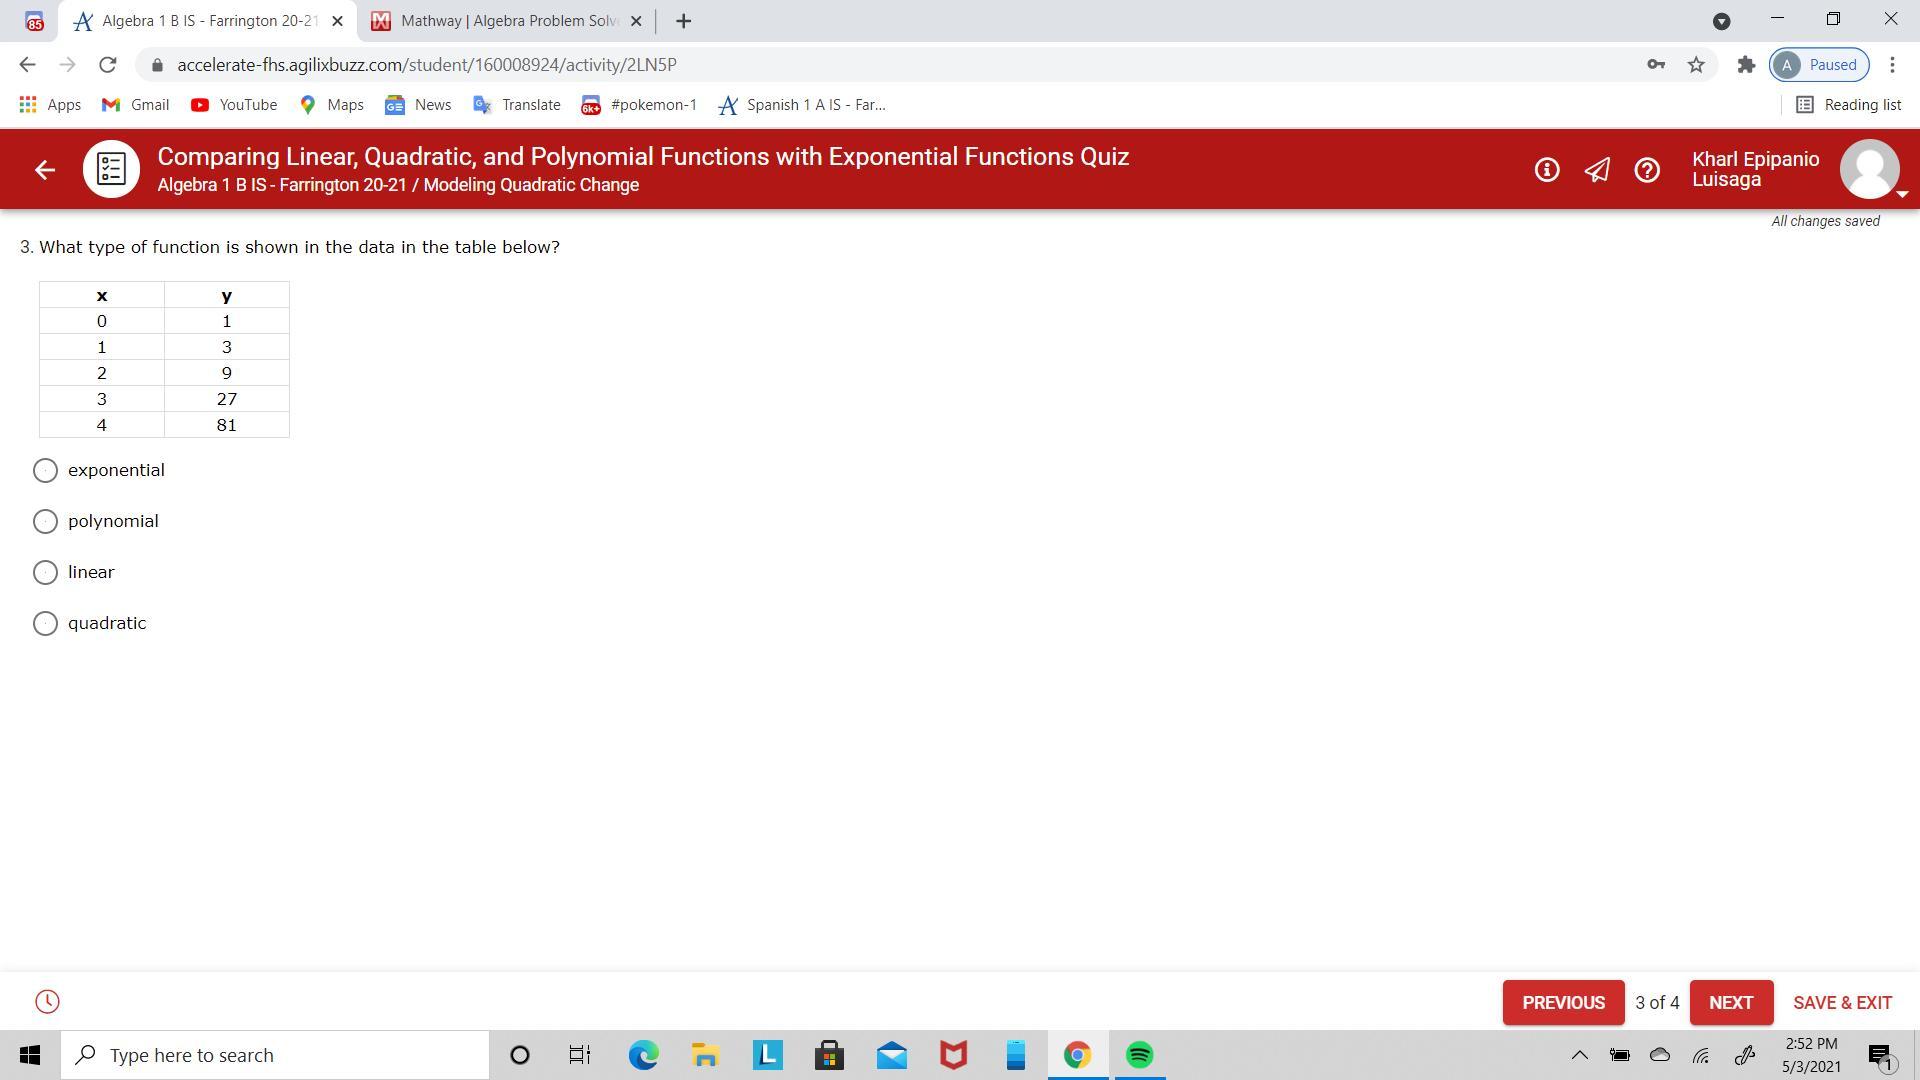The height and width of the screenshot is (1080, 1920).
Task: Open the help question mark icon
Action: point(1647,170)
